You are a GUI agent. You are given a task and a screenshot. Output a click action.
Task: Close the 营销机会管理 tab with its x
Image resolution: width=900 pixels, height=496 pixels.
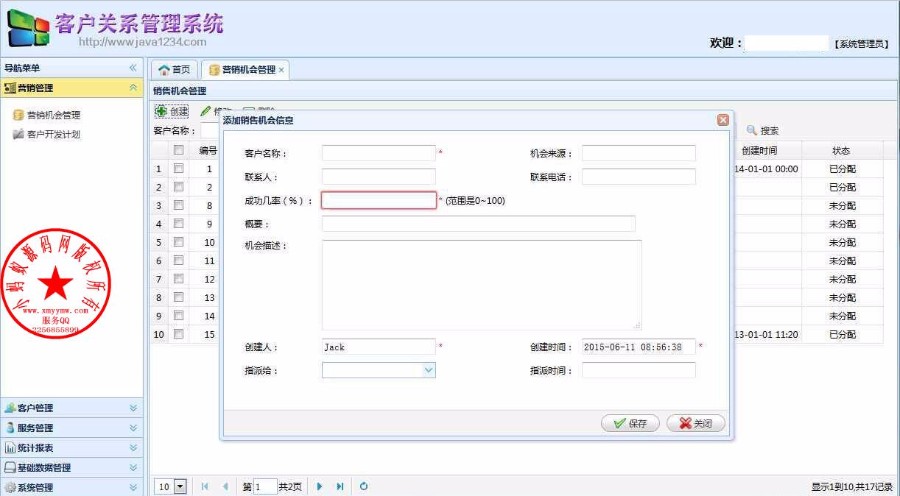[x=281, y=70]
